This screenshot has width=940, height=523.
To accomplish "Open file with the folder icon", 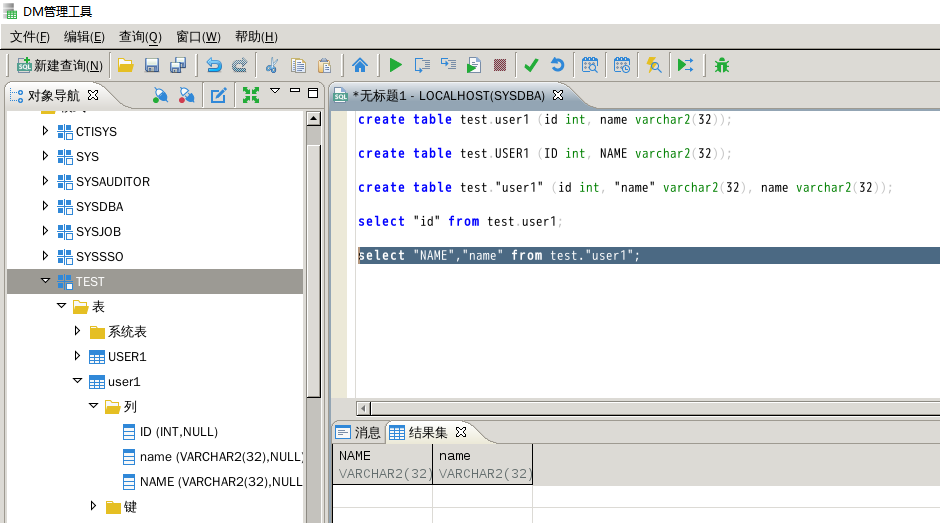I will pos(125,65).
